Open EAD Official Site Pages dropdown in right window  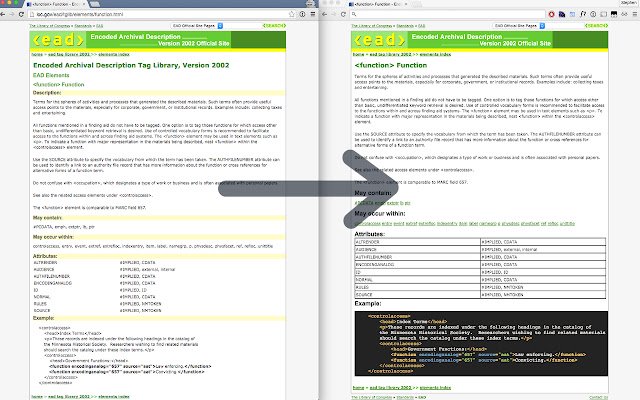[x=519, y=26]
